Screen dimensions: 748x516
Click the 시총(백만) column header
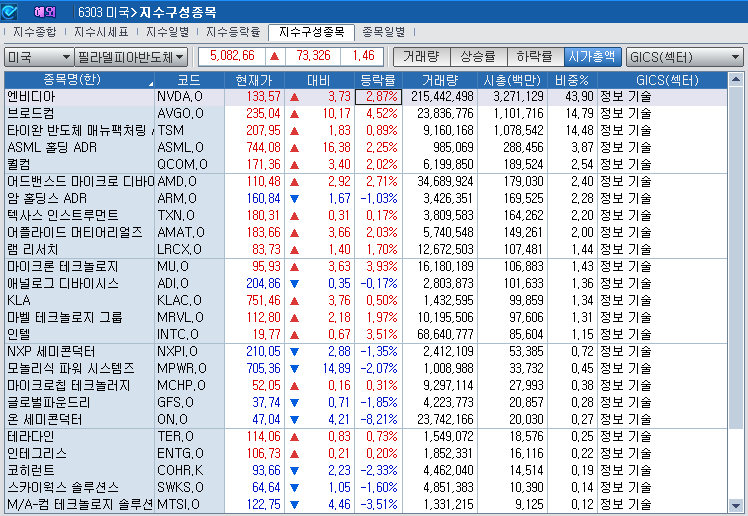(x=512, y=80)
